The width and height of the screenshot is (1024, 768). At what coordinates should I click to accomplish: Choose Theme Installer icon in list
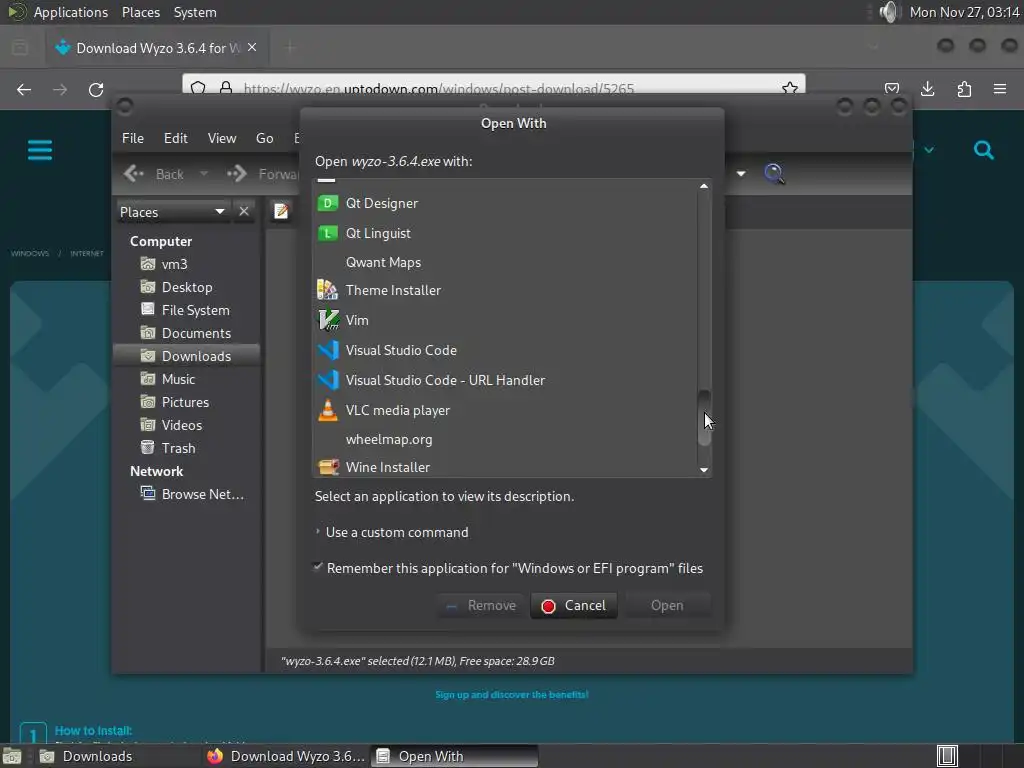pyautogui.click(x=327, y=289)
